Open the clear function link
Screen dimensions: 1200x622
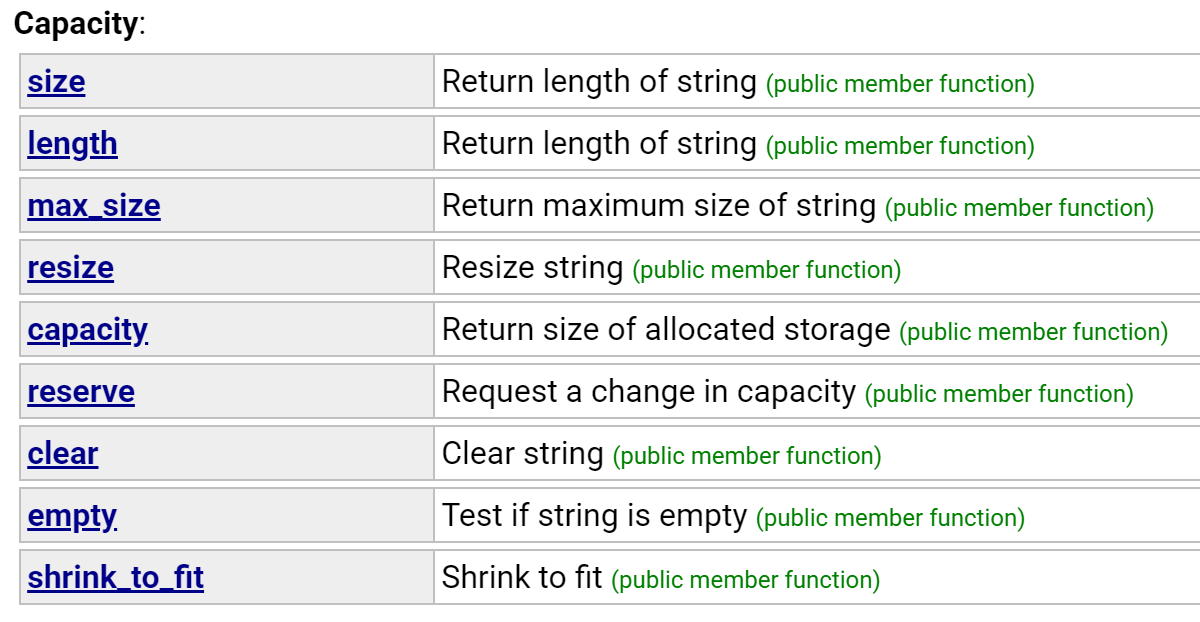[x=63, y=454]
